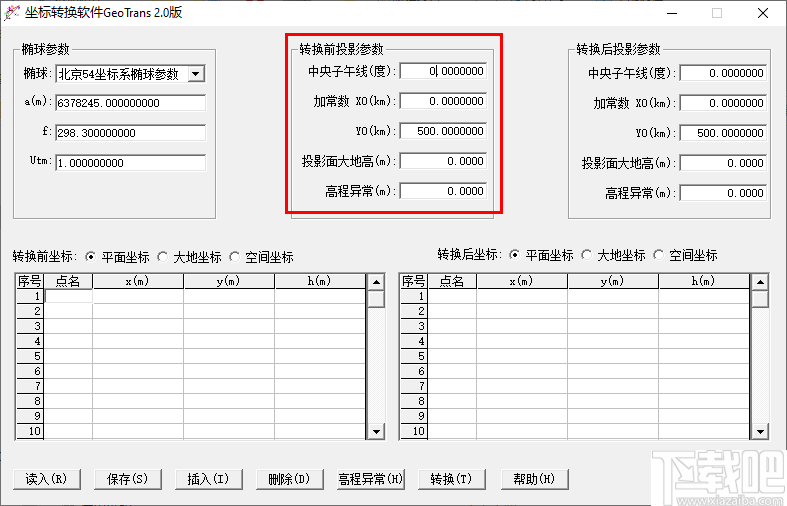This screenshot has height=506, width=787.
Task: Click 插入(I) button
Action: (x=208, y=479)
